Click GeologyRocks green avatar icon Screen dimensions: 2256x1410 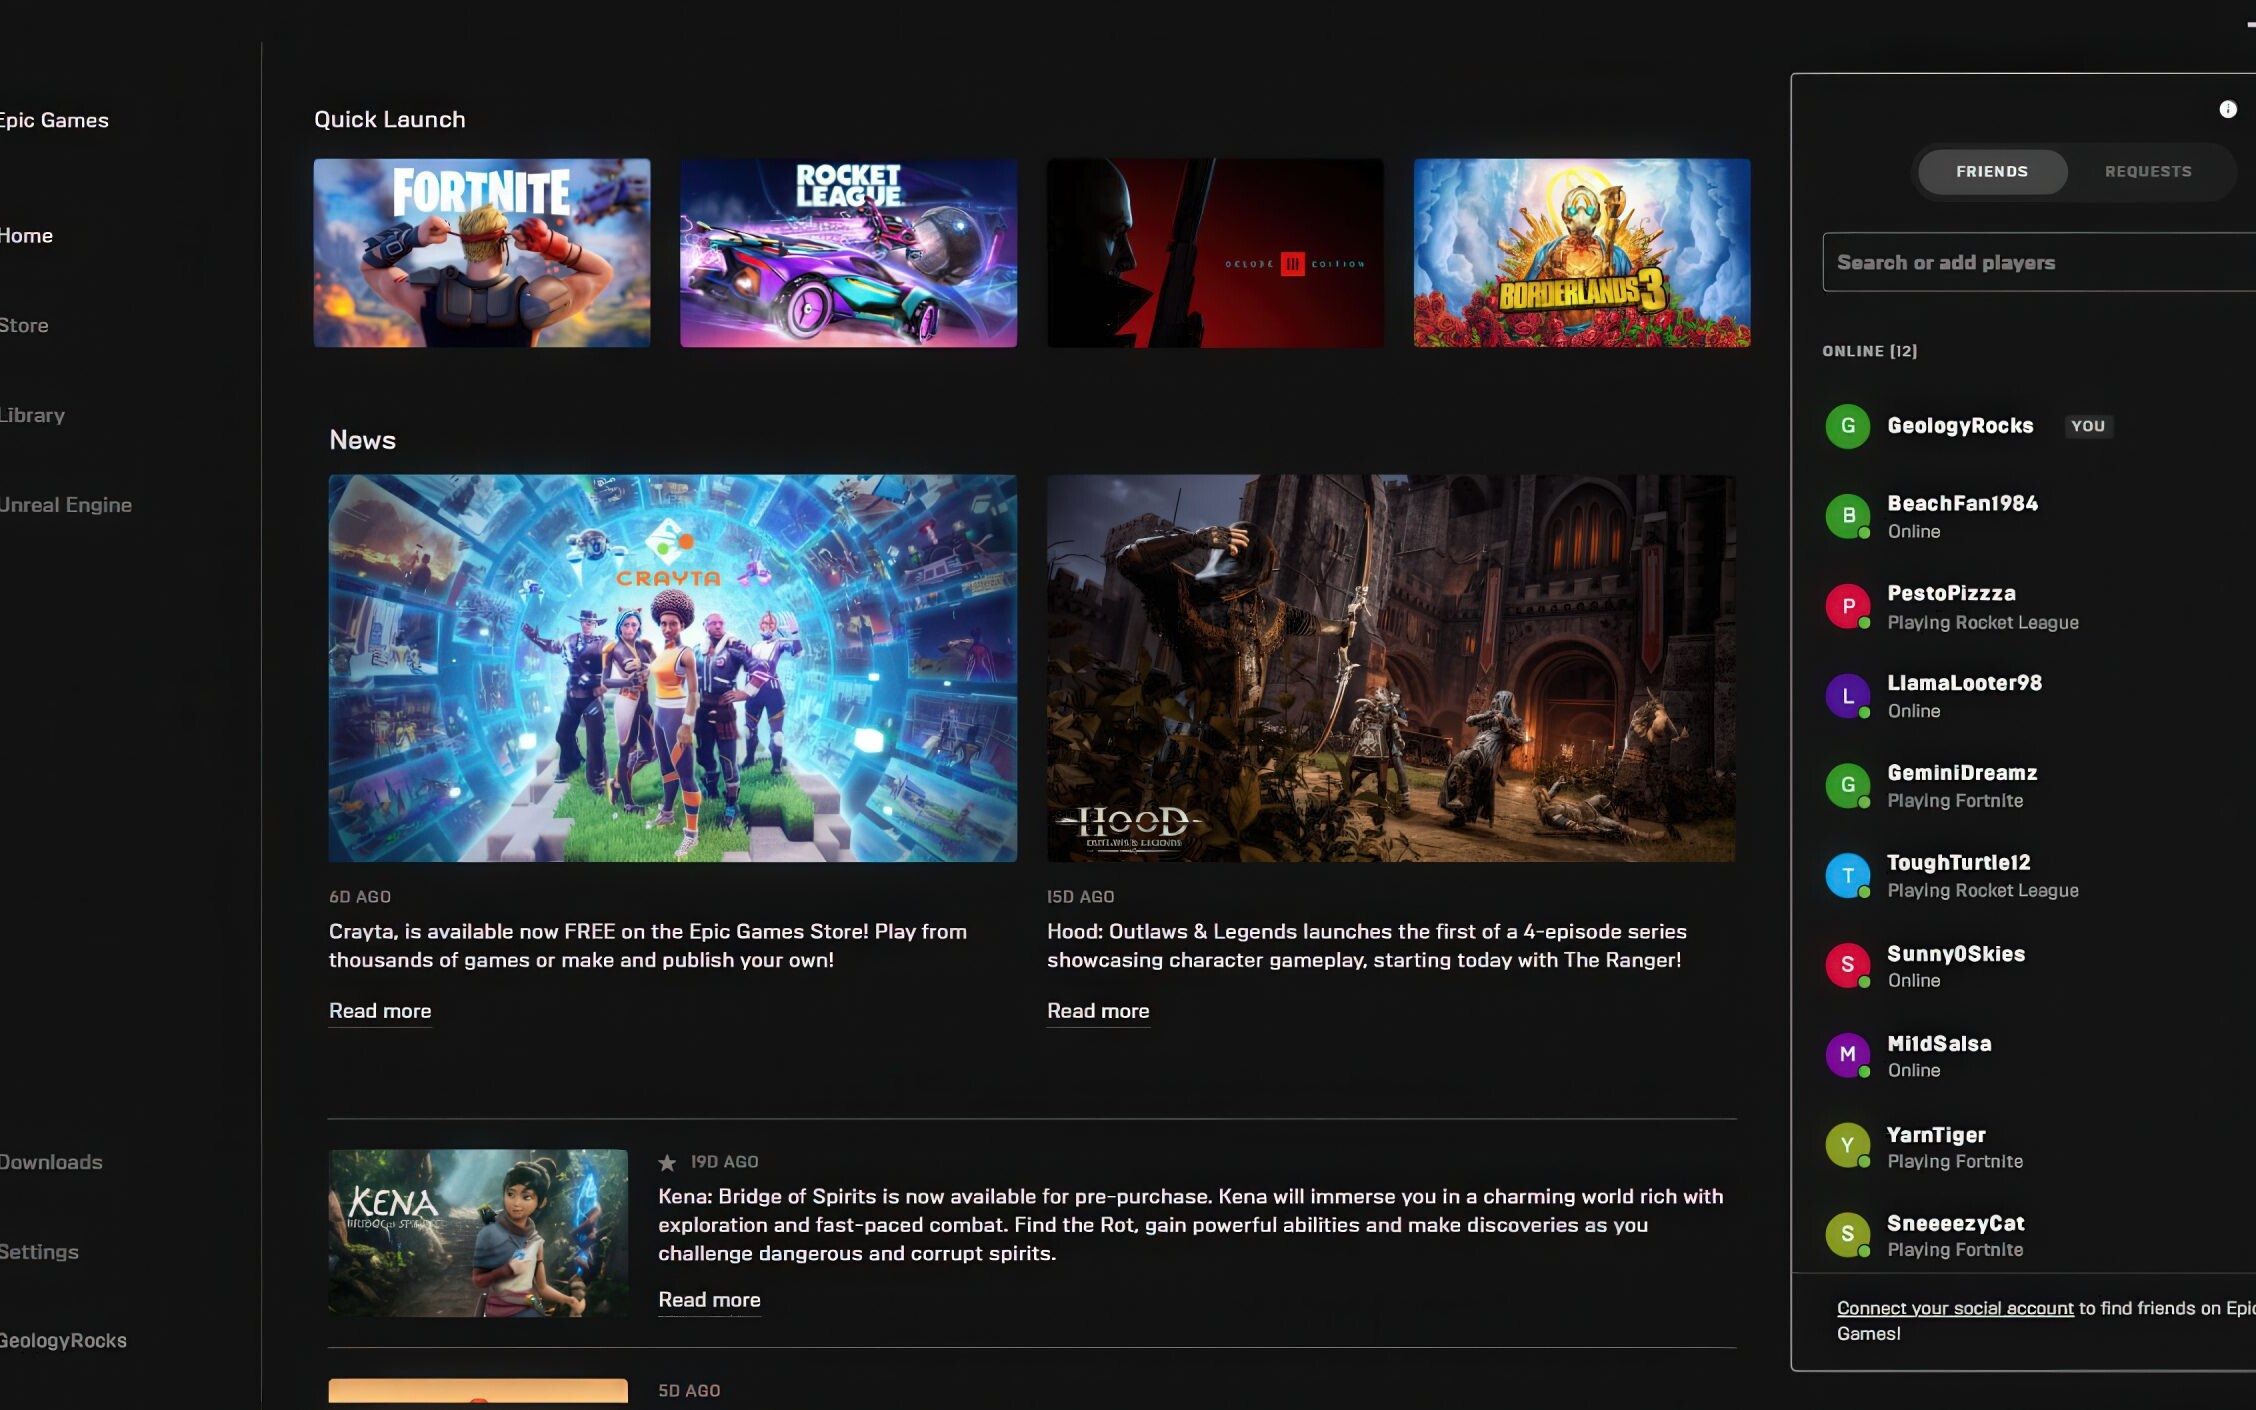1847,426
